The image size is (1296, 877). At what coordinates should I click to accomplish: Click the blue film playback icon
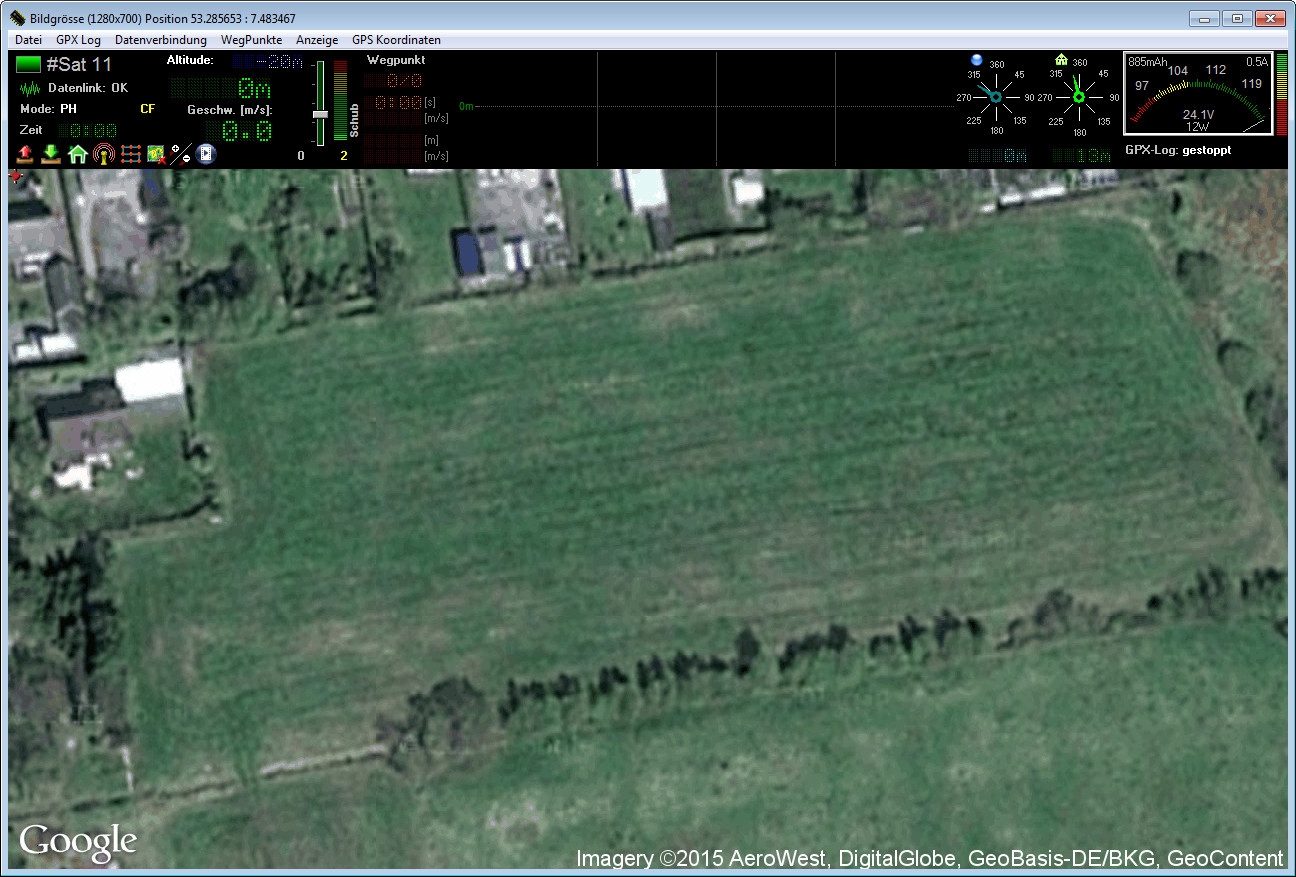tap(206, 154)
